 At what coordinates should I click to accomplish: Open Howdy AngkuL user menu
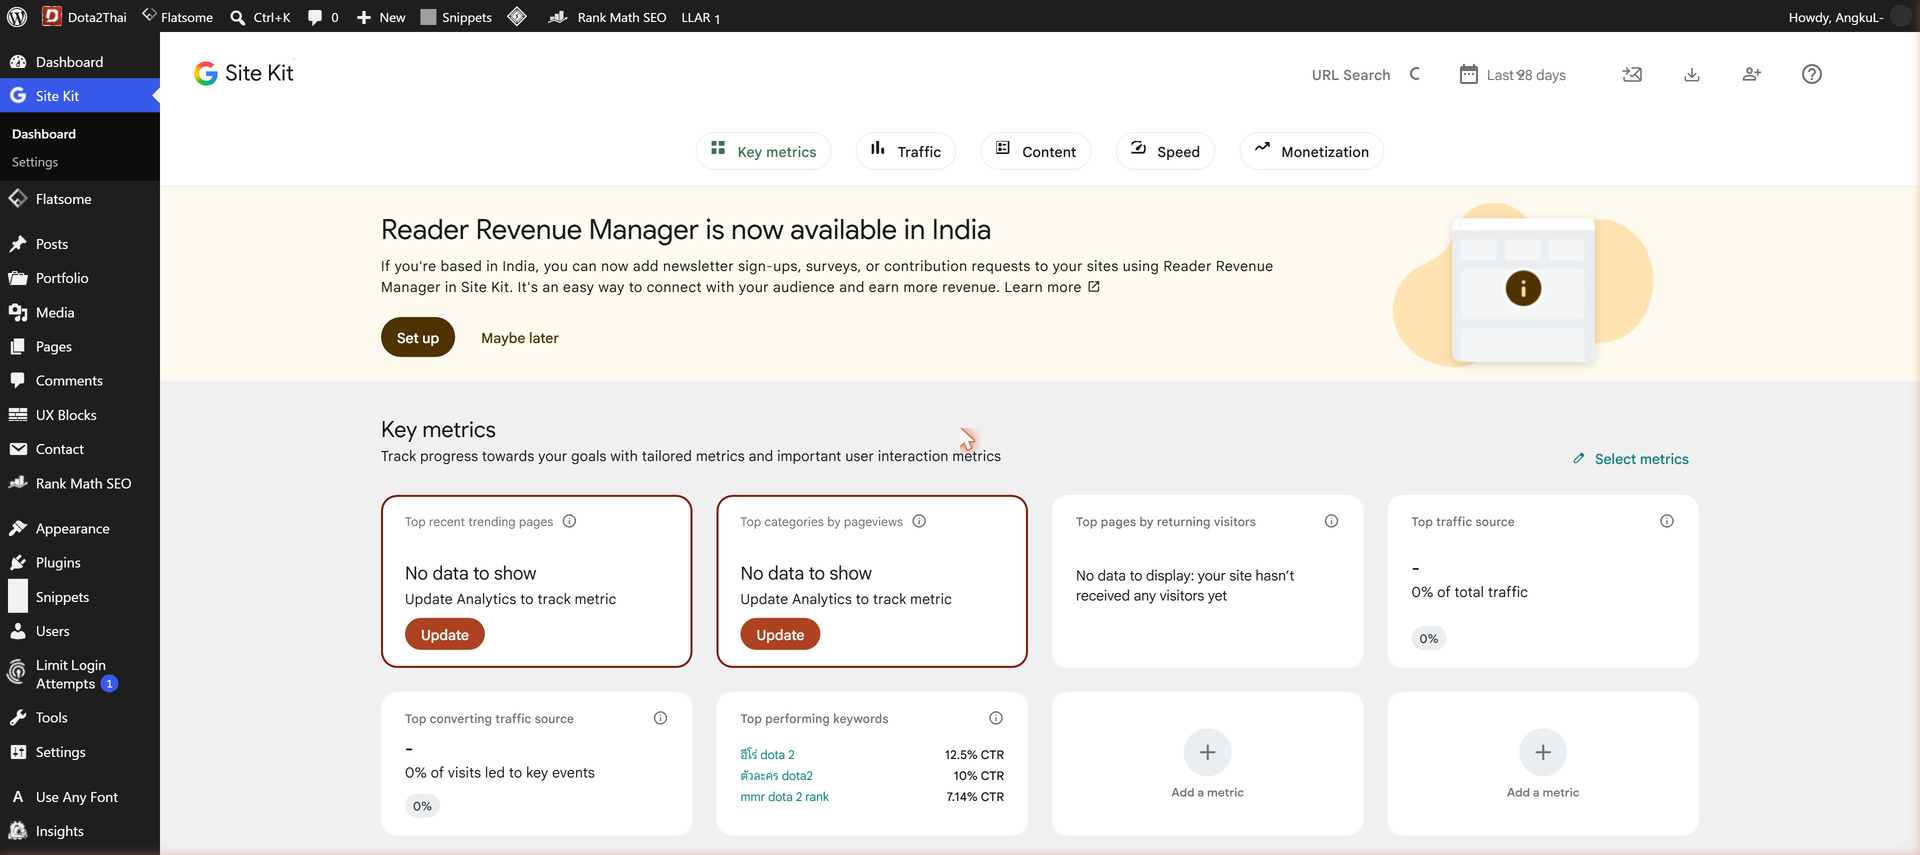(1848, 17)
